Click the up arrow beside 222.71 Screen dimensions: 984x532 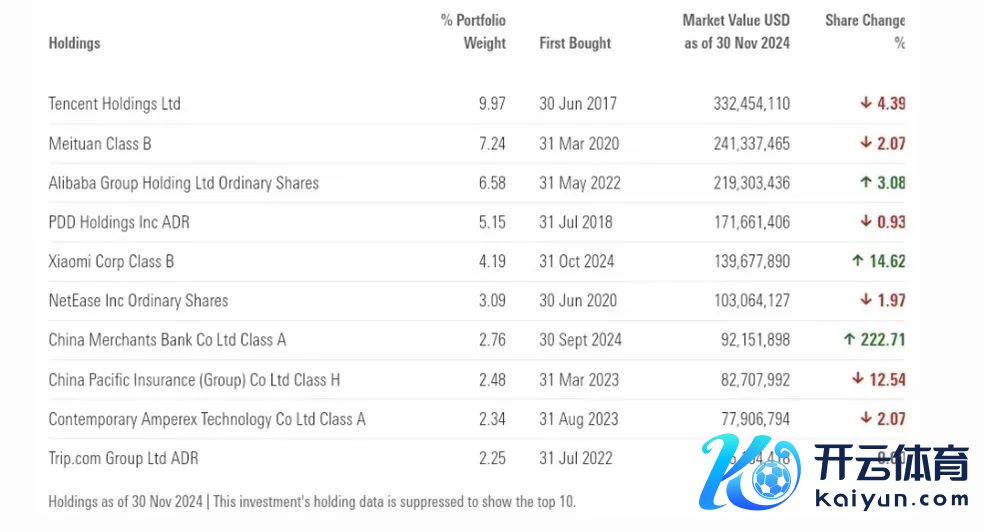pos(849,340)
